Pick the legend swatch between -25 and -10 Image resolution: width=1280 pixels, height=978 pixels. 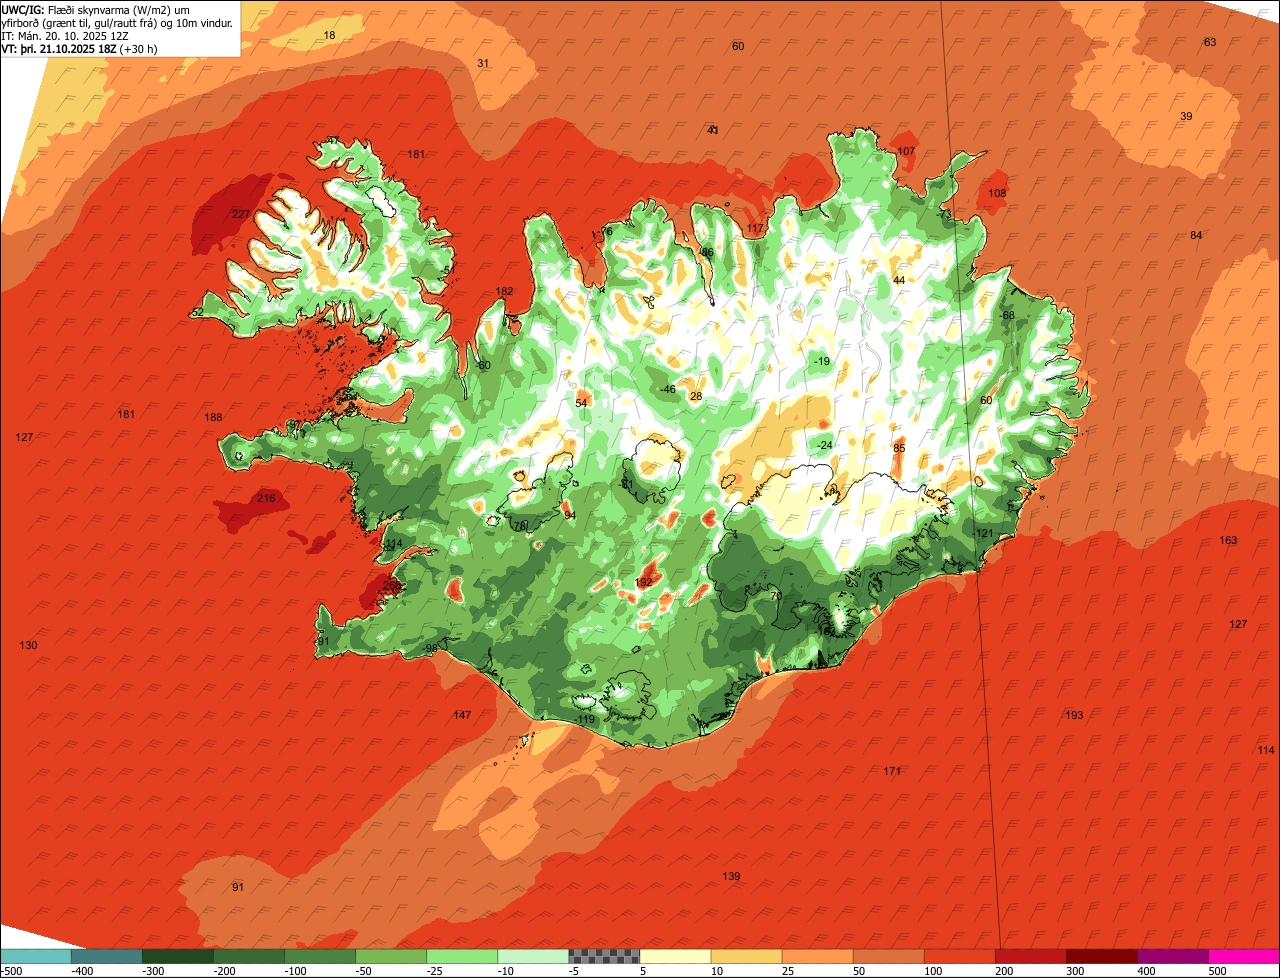pyautogui.click(x=461, y=956)
